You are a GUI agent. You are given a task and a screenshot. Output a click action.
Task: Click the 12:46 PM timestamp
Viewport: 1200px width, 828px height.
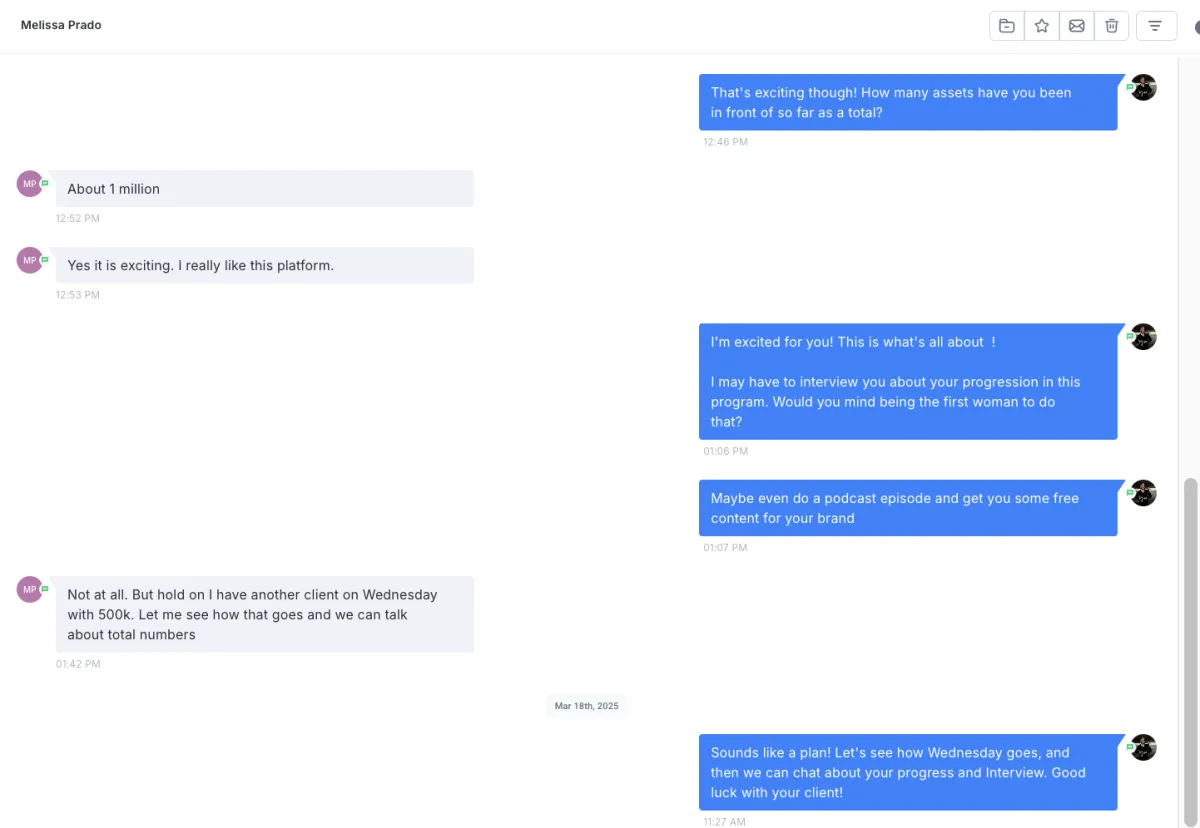(725, 142)
